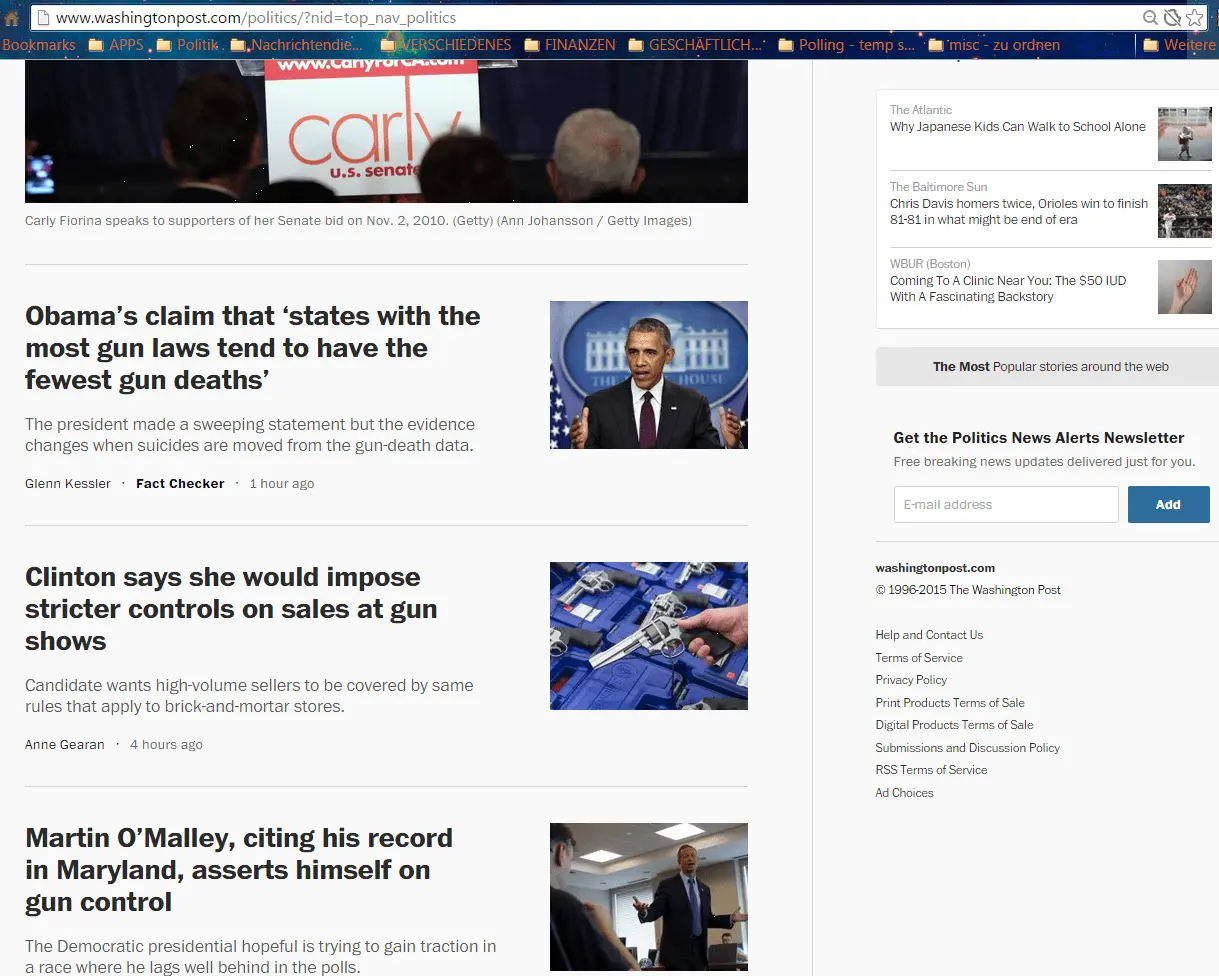Click the 'Polling - temp s...' folder icon
The height and width of the screenshot is (976, 1219).
788,44
